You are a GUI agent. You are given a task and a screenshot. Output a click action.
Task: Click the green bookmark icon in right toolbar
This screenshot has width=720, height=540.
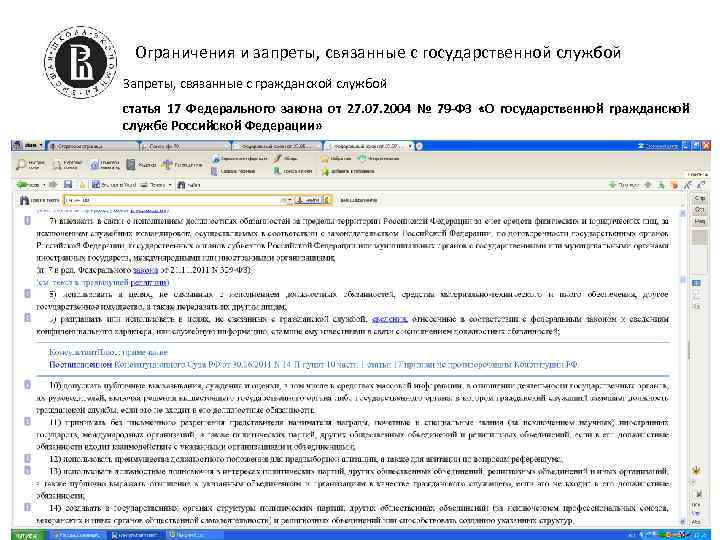[x=661, y=185]
